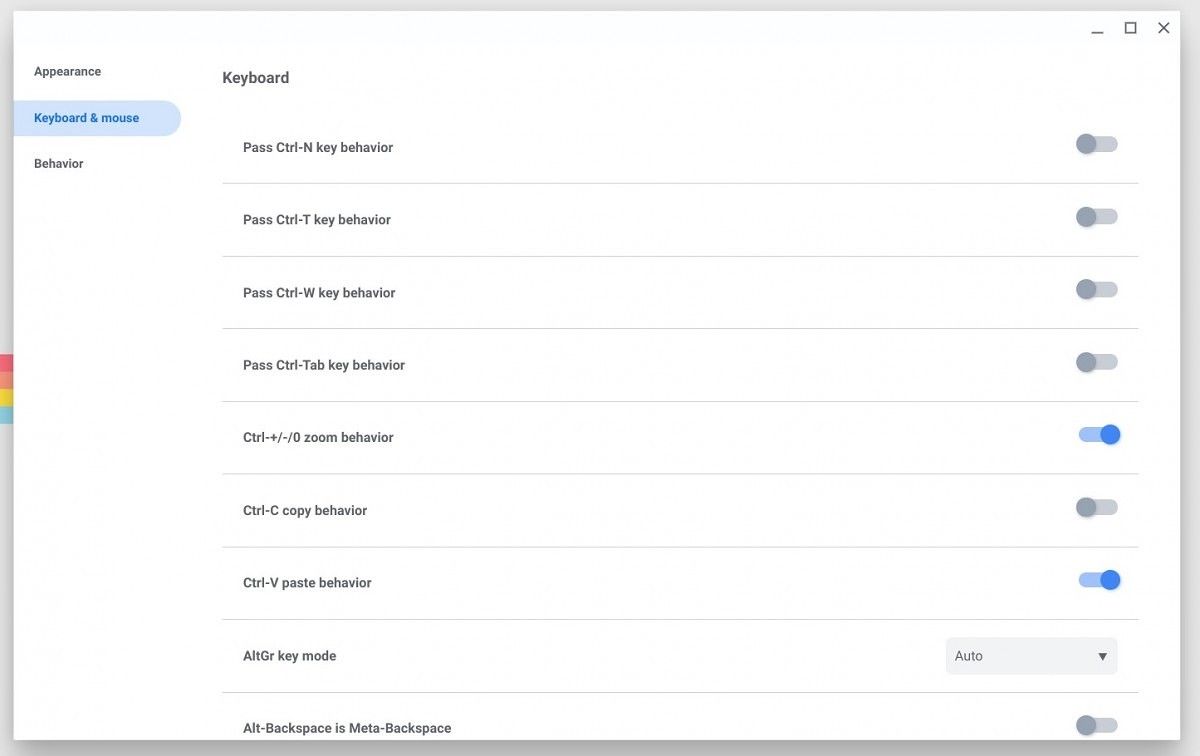Enable the Pass Ctrl-Tab key behavior switch
Viewport: 1200px width, 756px height.
[1097, 362]
